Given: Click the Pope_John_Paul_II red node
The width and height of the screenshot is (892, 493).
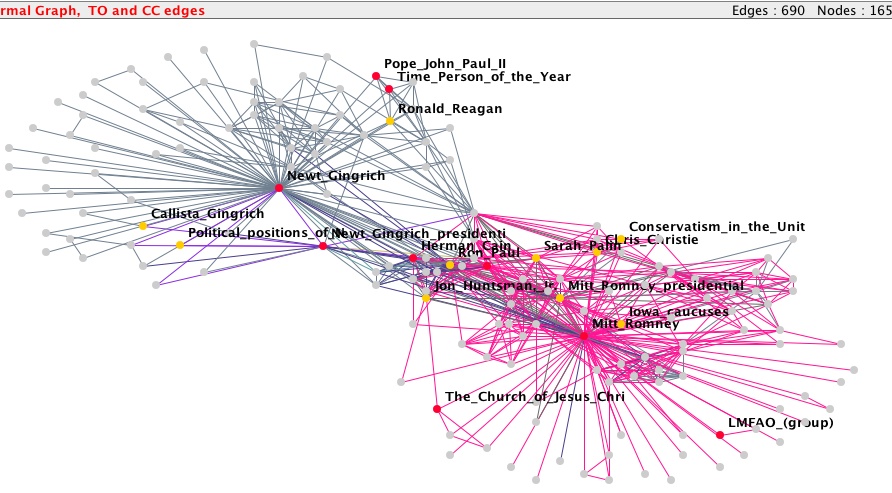Looking at the screenshot, I should (376, 76).
